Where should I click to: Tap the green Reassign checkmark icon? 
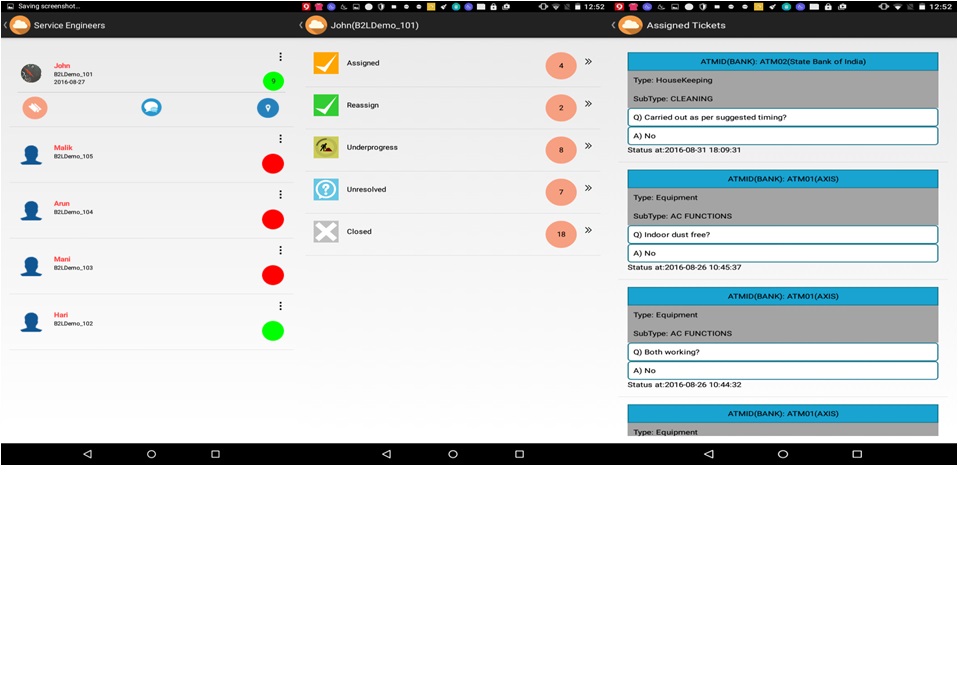click(326, 105)
